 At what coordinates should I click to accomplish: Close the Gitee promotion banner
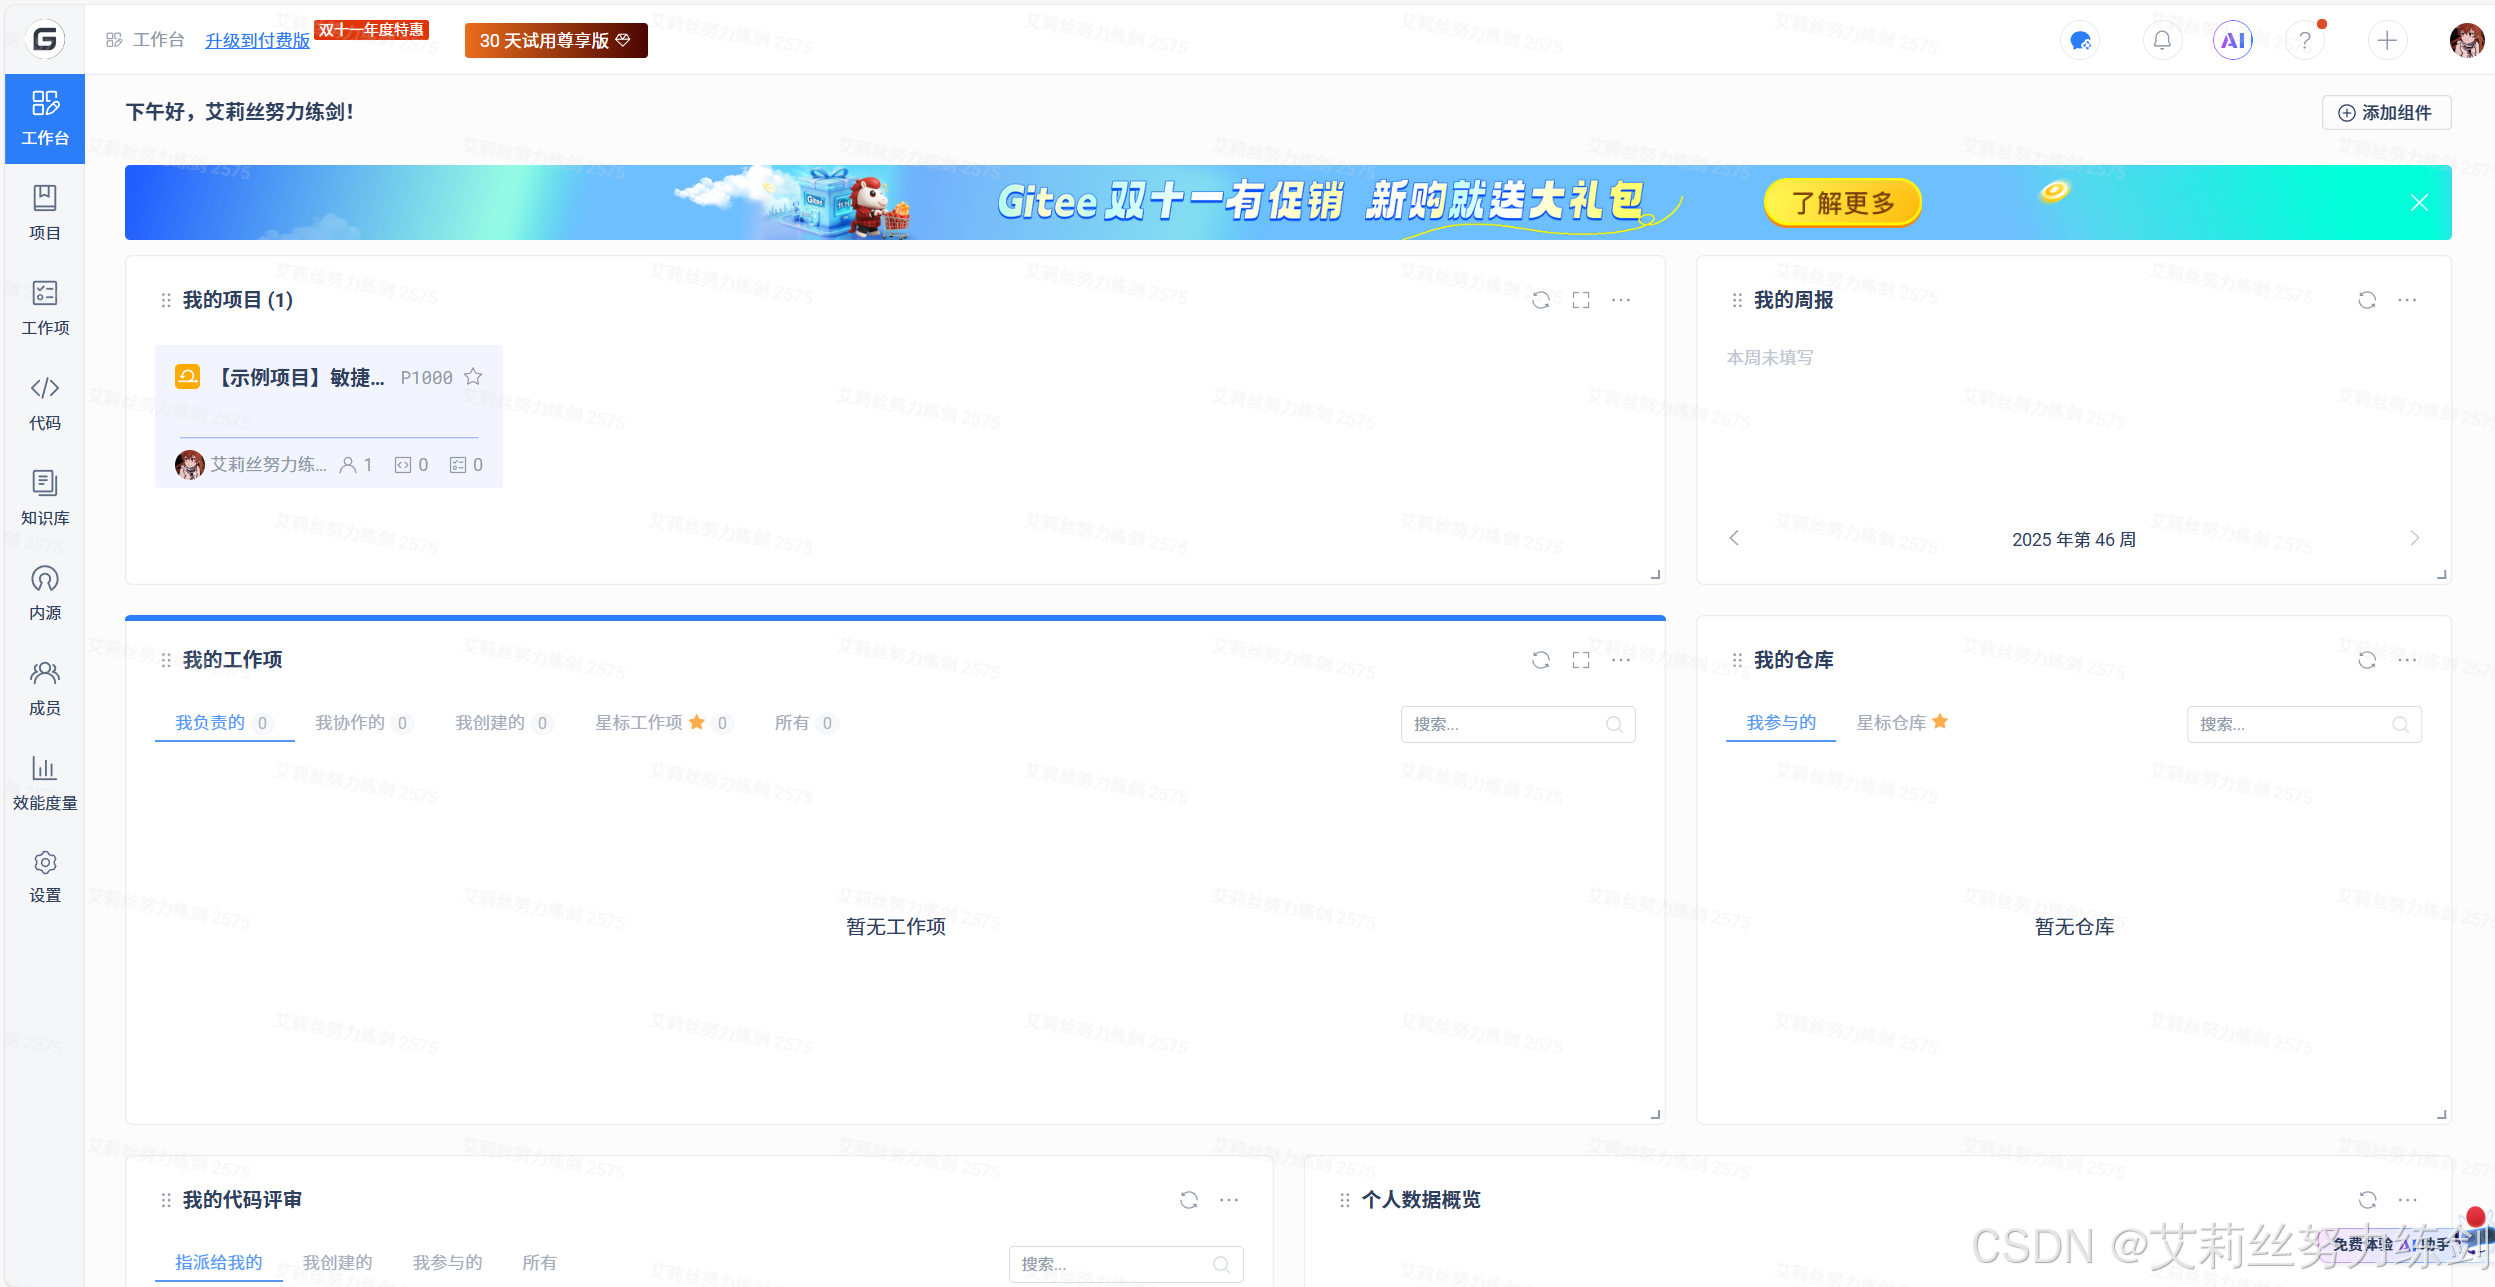2419,203
